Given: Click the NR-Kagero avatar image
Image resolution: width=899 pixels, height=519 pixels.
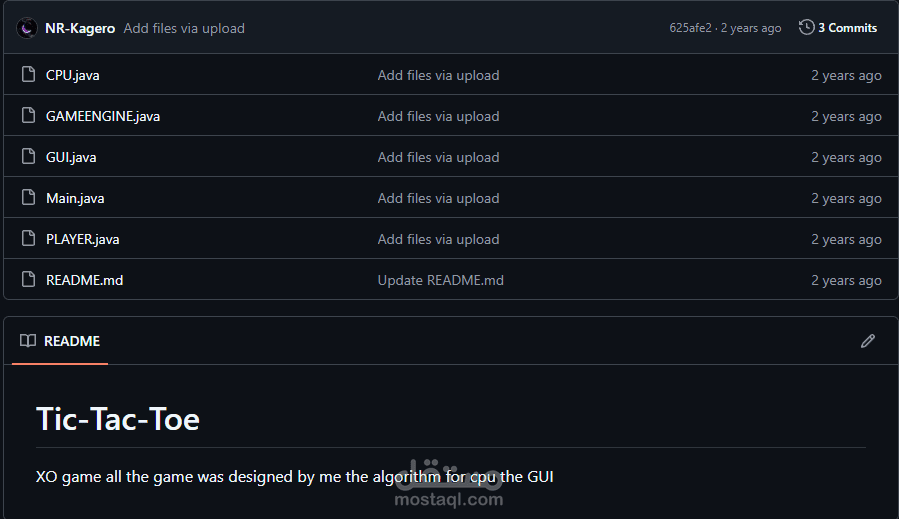Looking at the screenshot, I should coord(26,28).
